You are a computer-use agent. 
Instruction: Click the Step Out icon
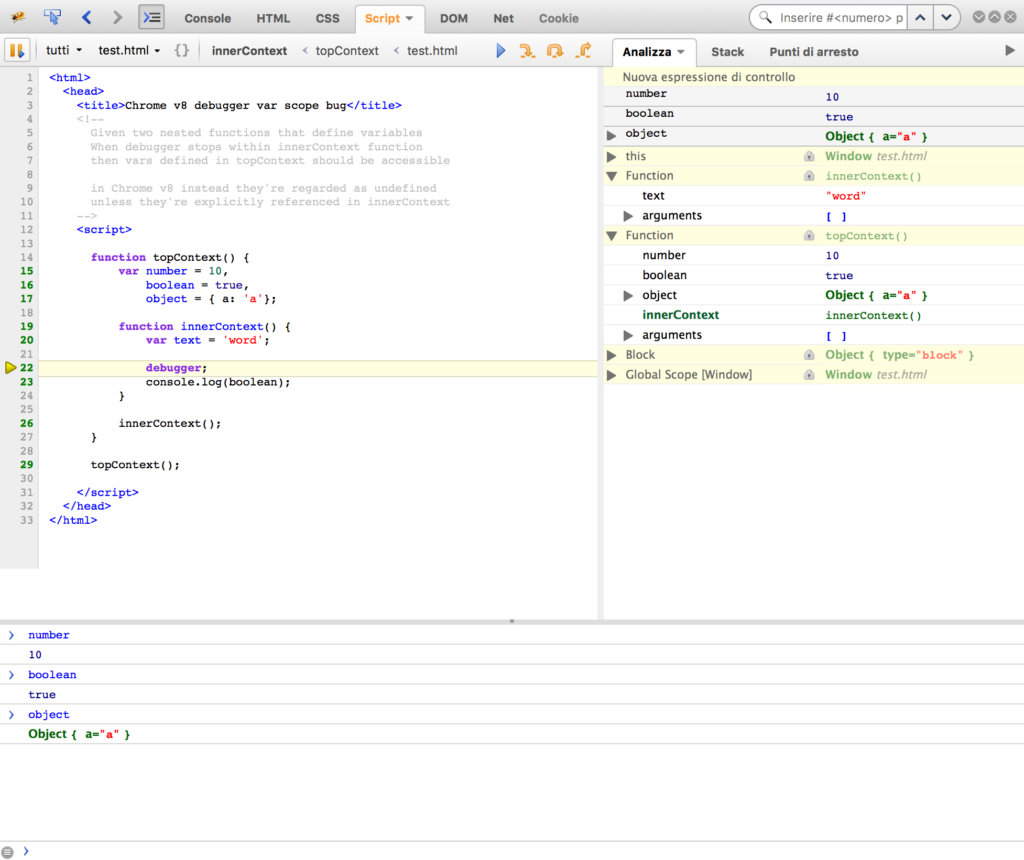pos(583,50)
